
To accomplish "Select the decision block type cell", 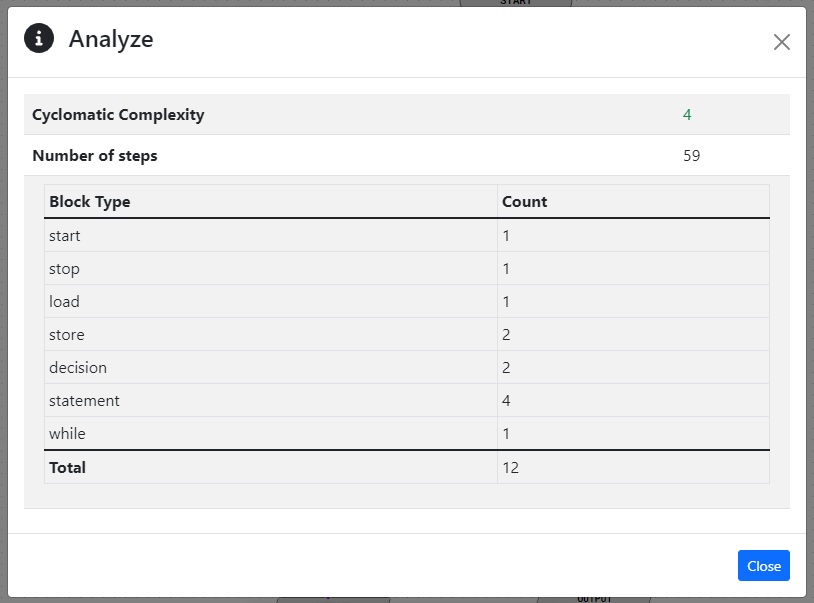I will (x=270, y=367).
